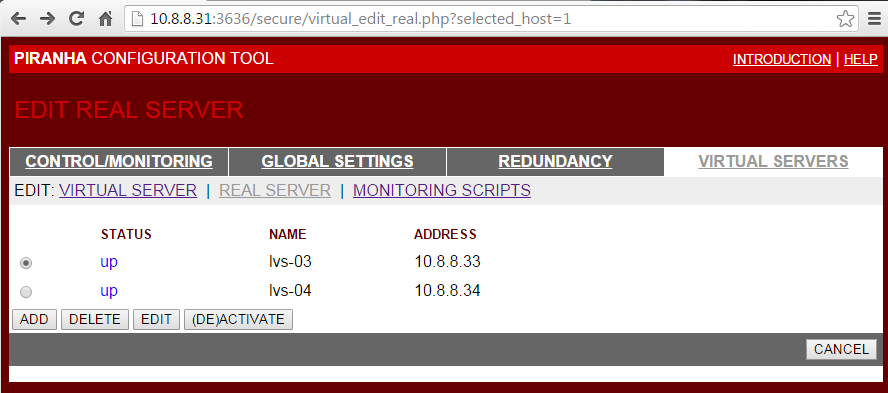Open the GLOBAL SETTINGS tab

tap(337, 161)
